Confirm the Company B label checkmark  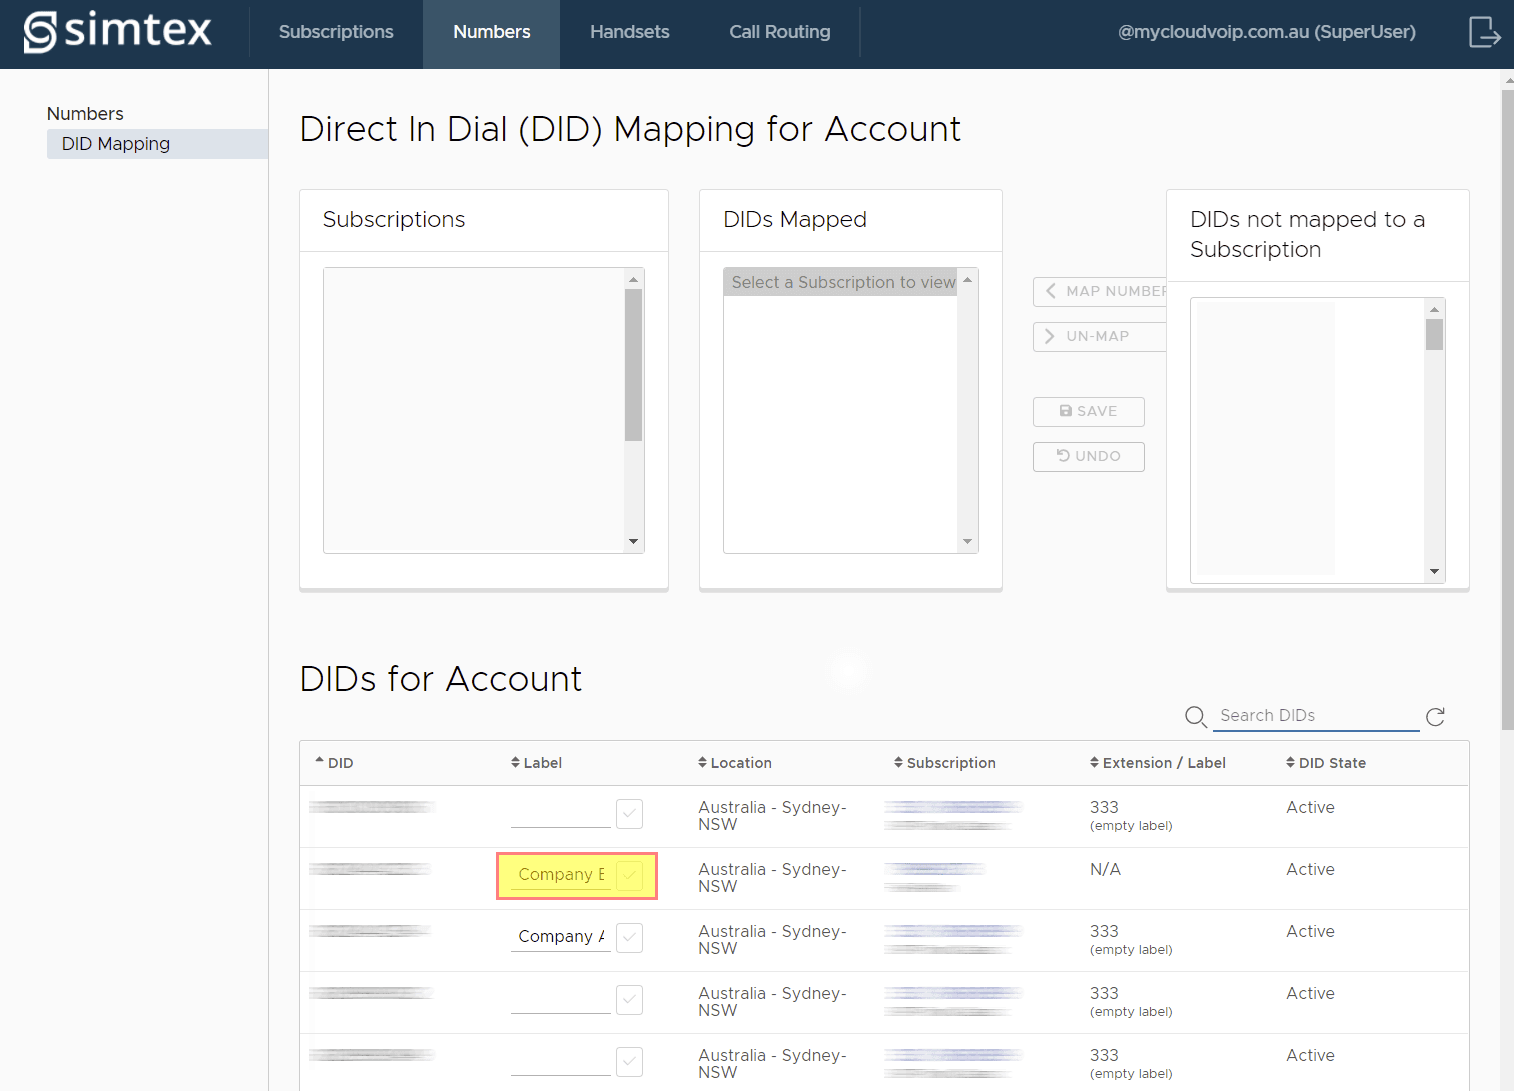(x=630, y=875)
